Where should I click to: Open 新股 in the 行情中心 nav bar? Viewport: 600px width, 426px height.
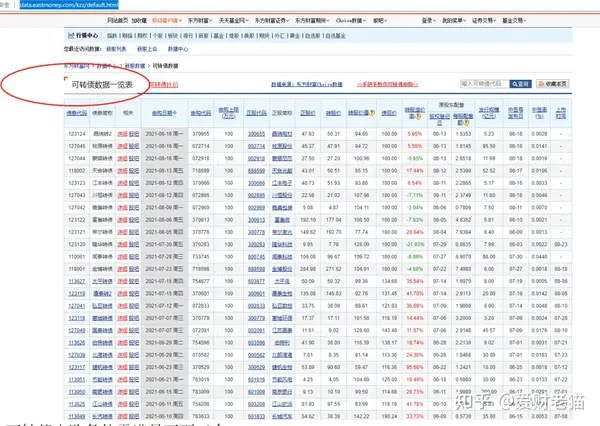pos(204,36)
